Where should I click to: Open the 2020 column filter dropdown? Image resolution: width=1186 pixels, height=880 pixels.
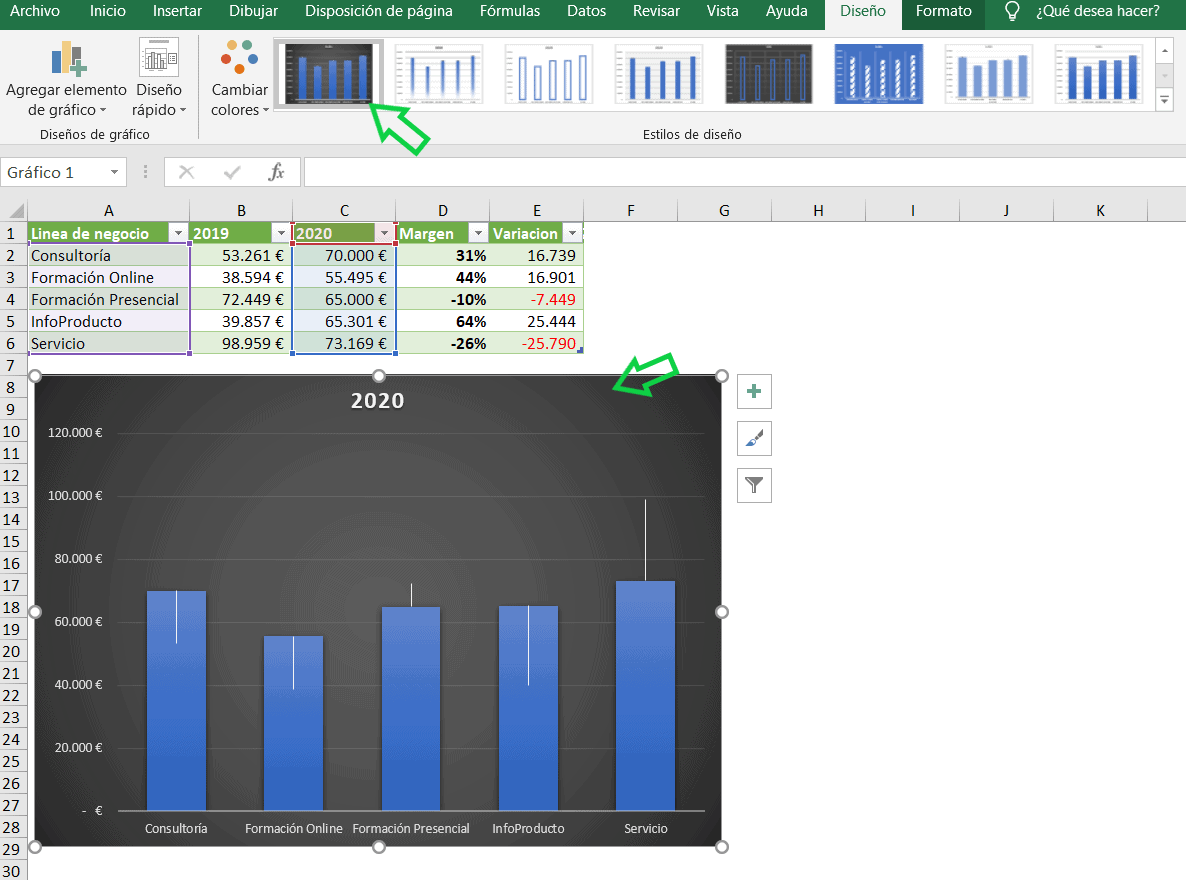point(384,233)
